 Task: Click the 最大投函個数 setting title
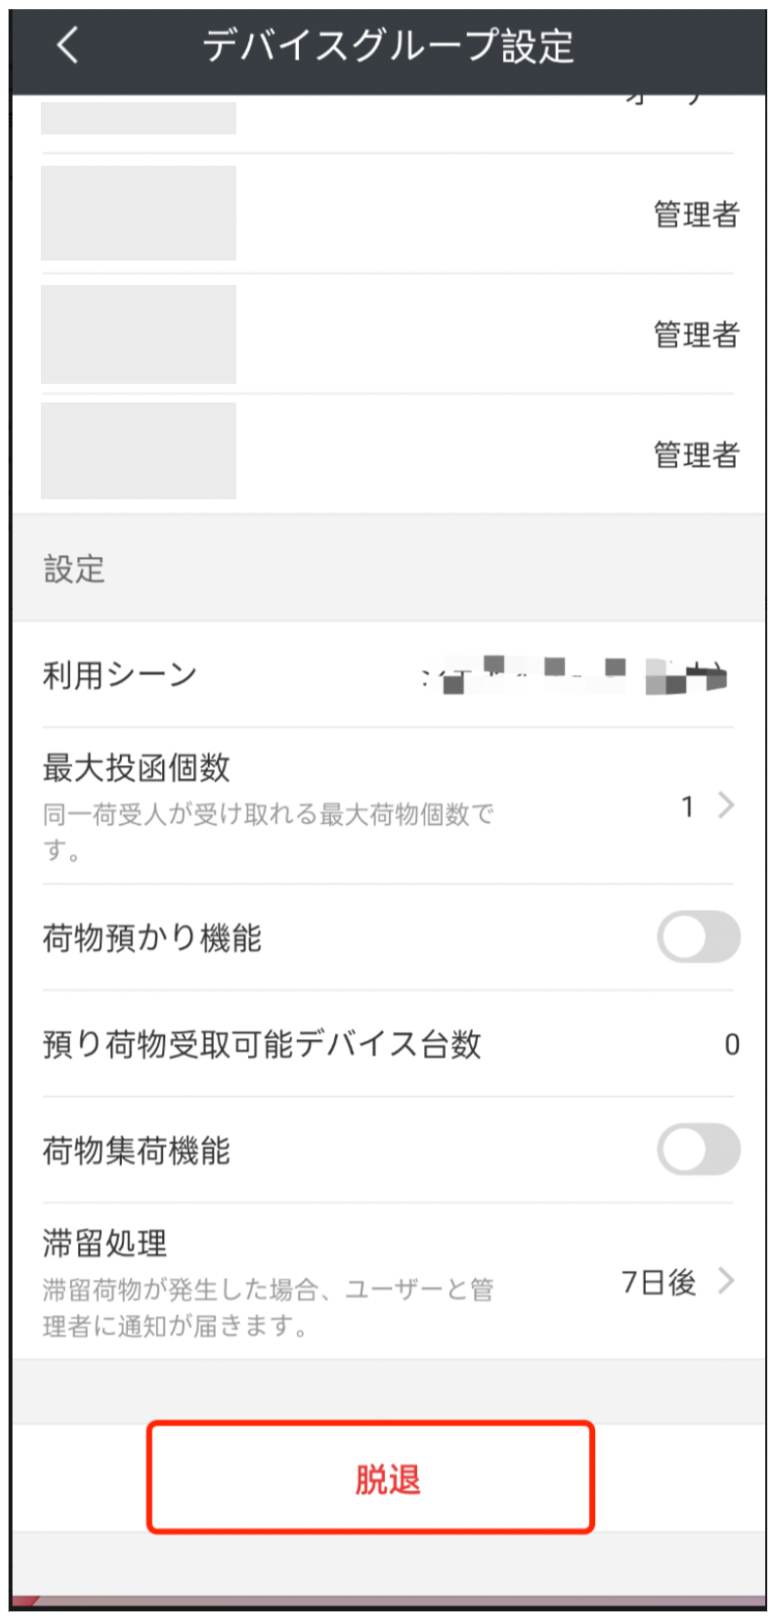click(136, 768)
